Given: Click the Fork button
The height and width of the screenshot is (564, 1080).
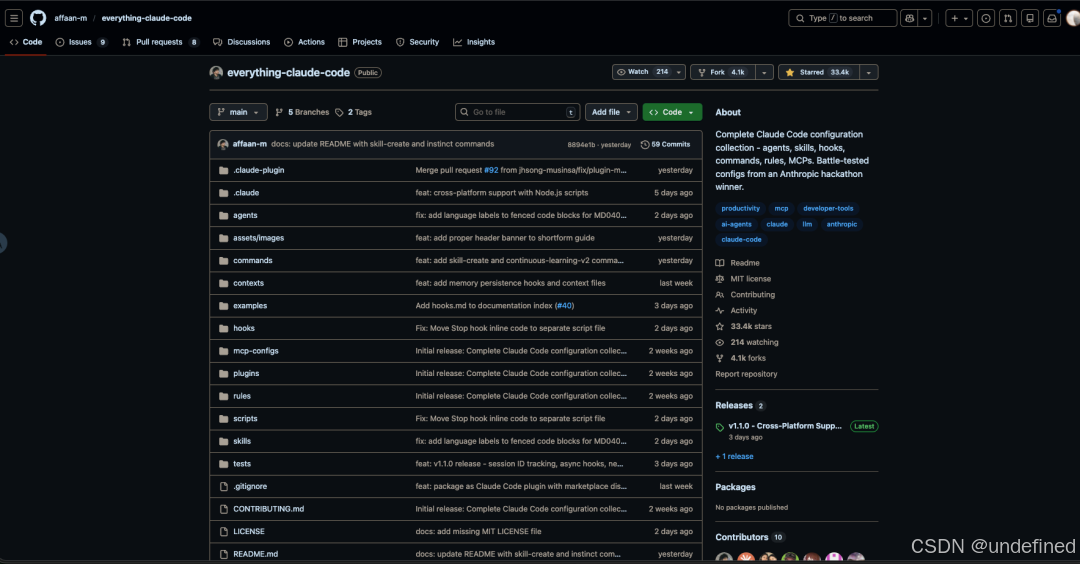Looking at the screenshot, I should pyautogui.click(x=723, y=72).
